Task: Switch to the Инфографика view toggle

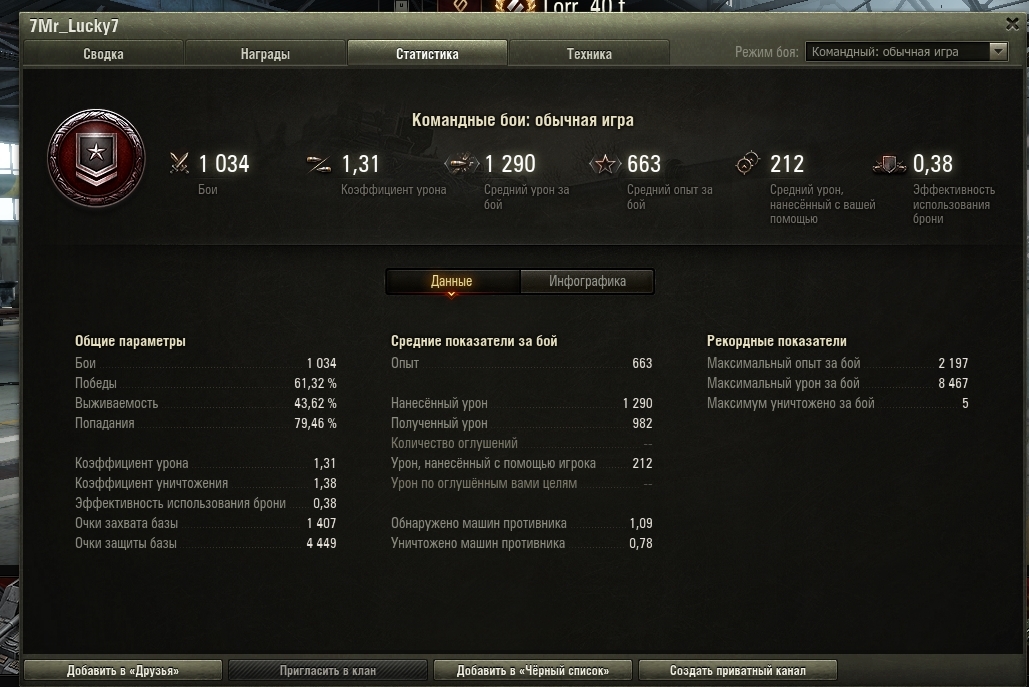Action: click(587, 281)
